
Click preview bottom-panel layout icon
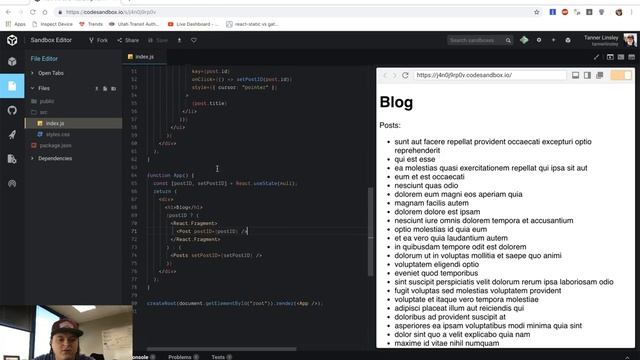(576, 75)
